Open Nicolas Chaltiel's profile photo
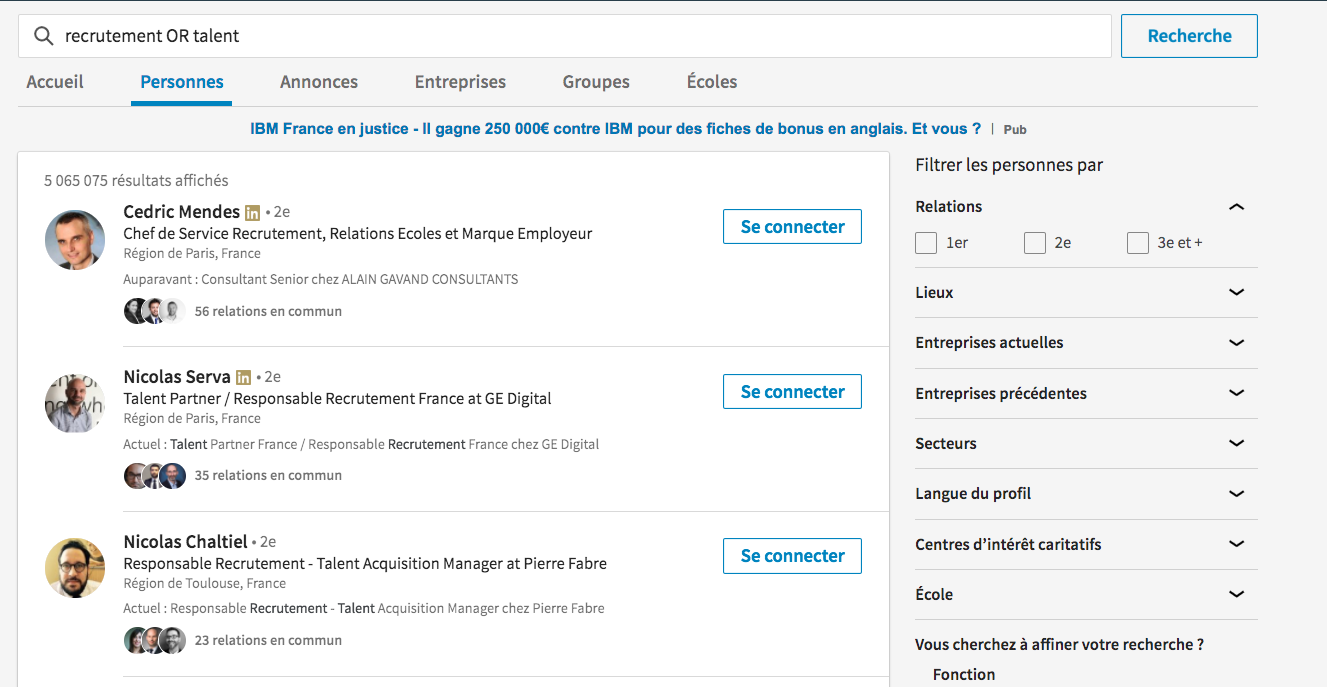This screenshot has height=687, width=1327. (75, 568)
